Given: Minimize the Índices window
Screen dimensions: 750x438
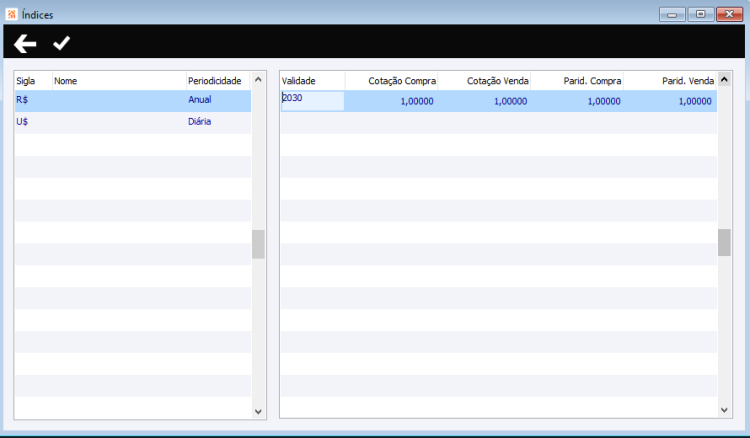Looking at the screenshot, I should pyautogui.click(x=672, y=14).
